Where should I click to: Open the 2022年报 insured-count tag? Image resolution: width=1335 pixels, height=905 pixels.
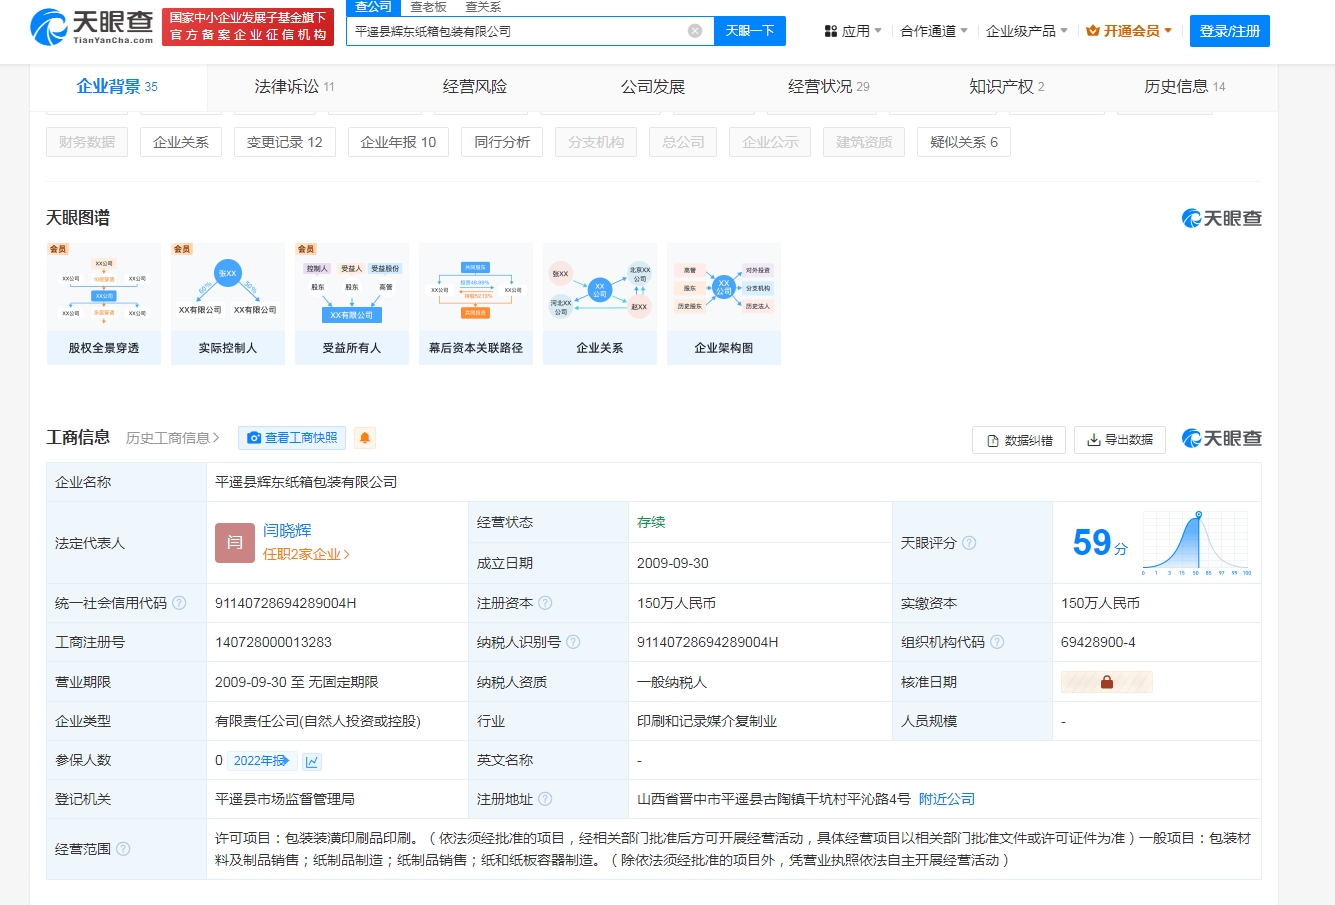point(263,761)
